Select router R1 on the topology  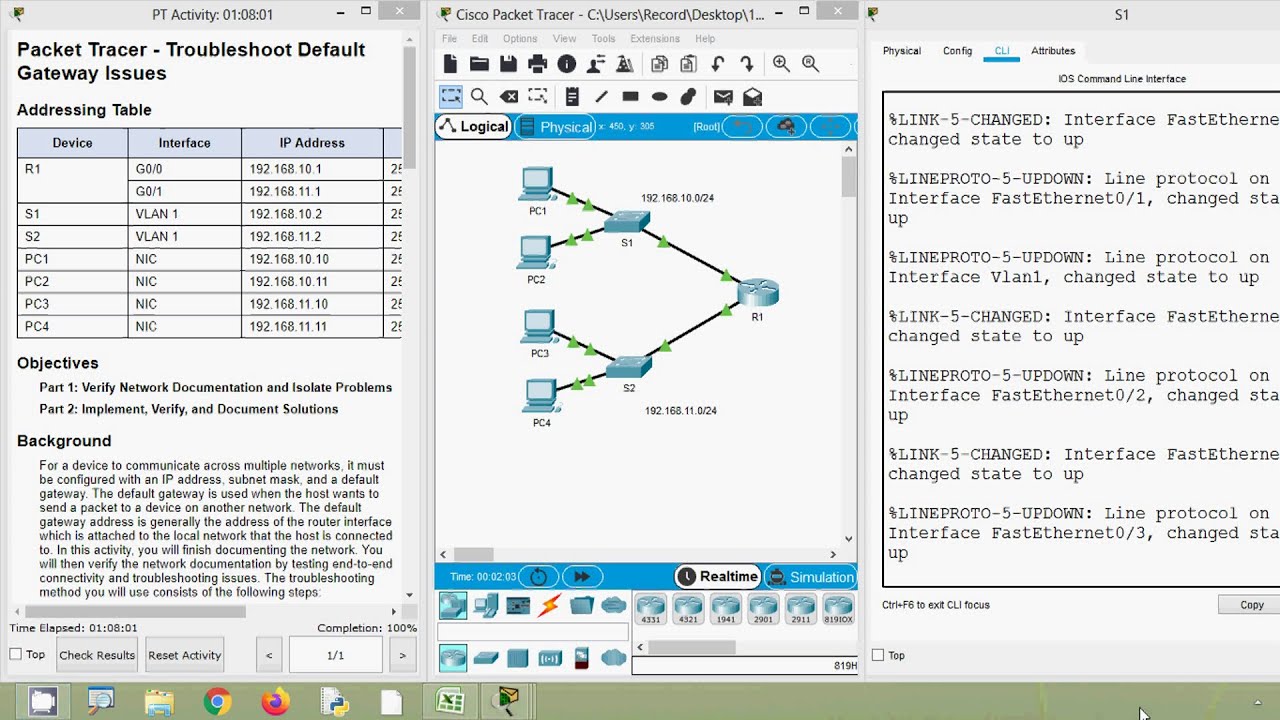pos(758,294)
